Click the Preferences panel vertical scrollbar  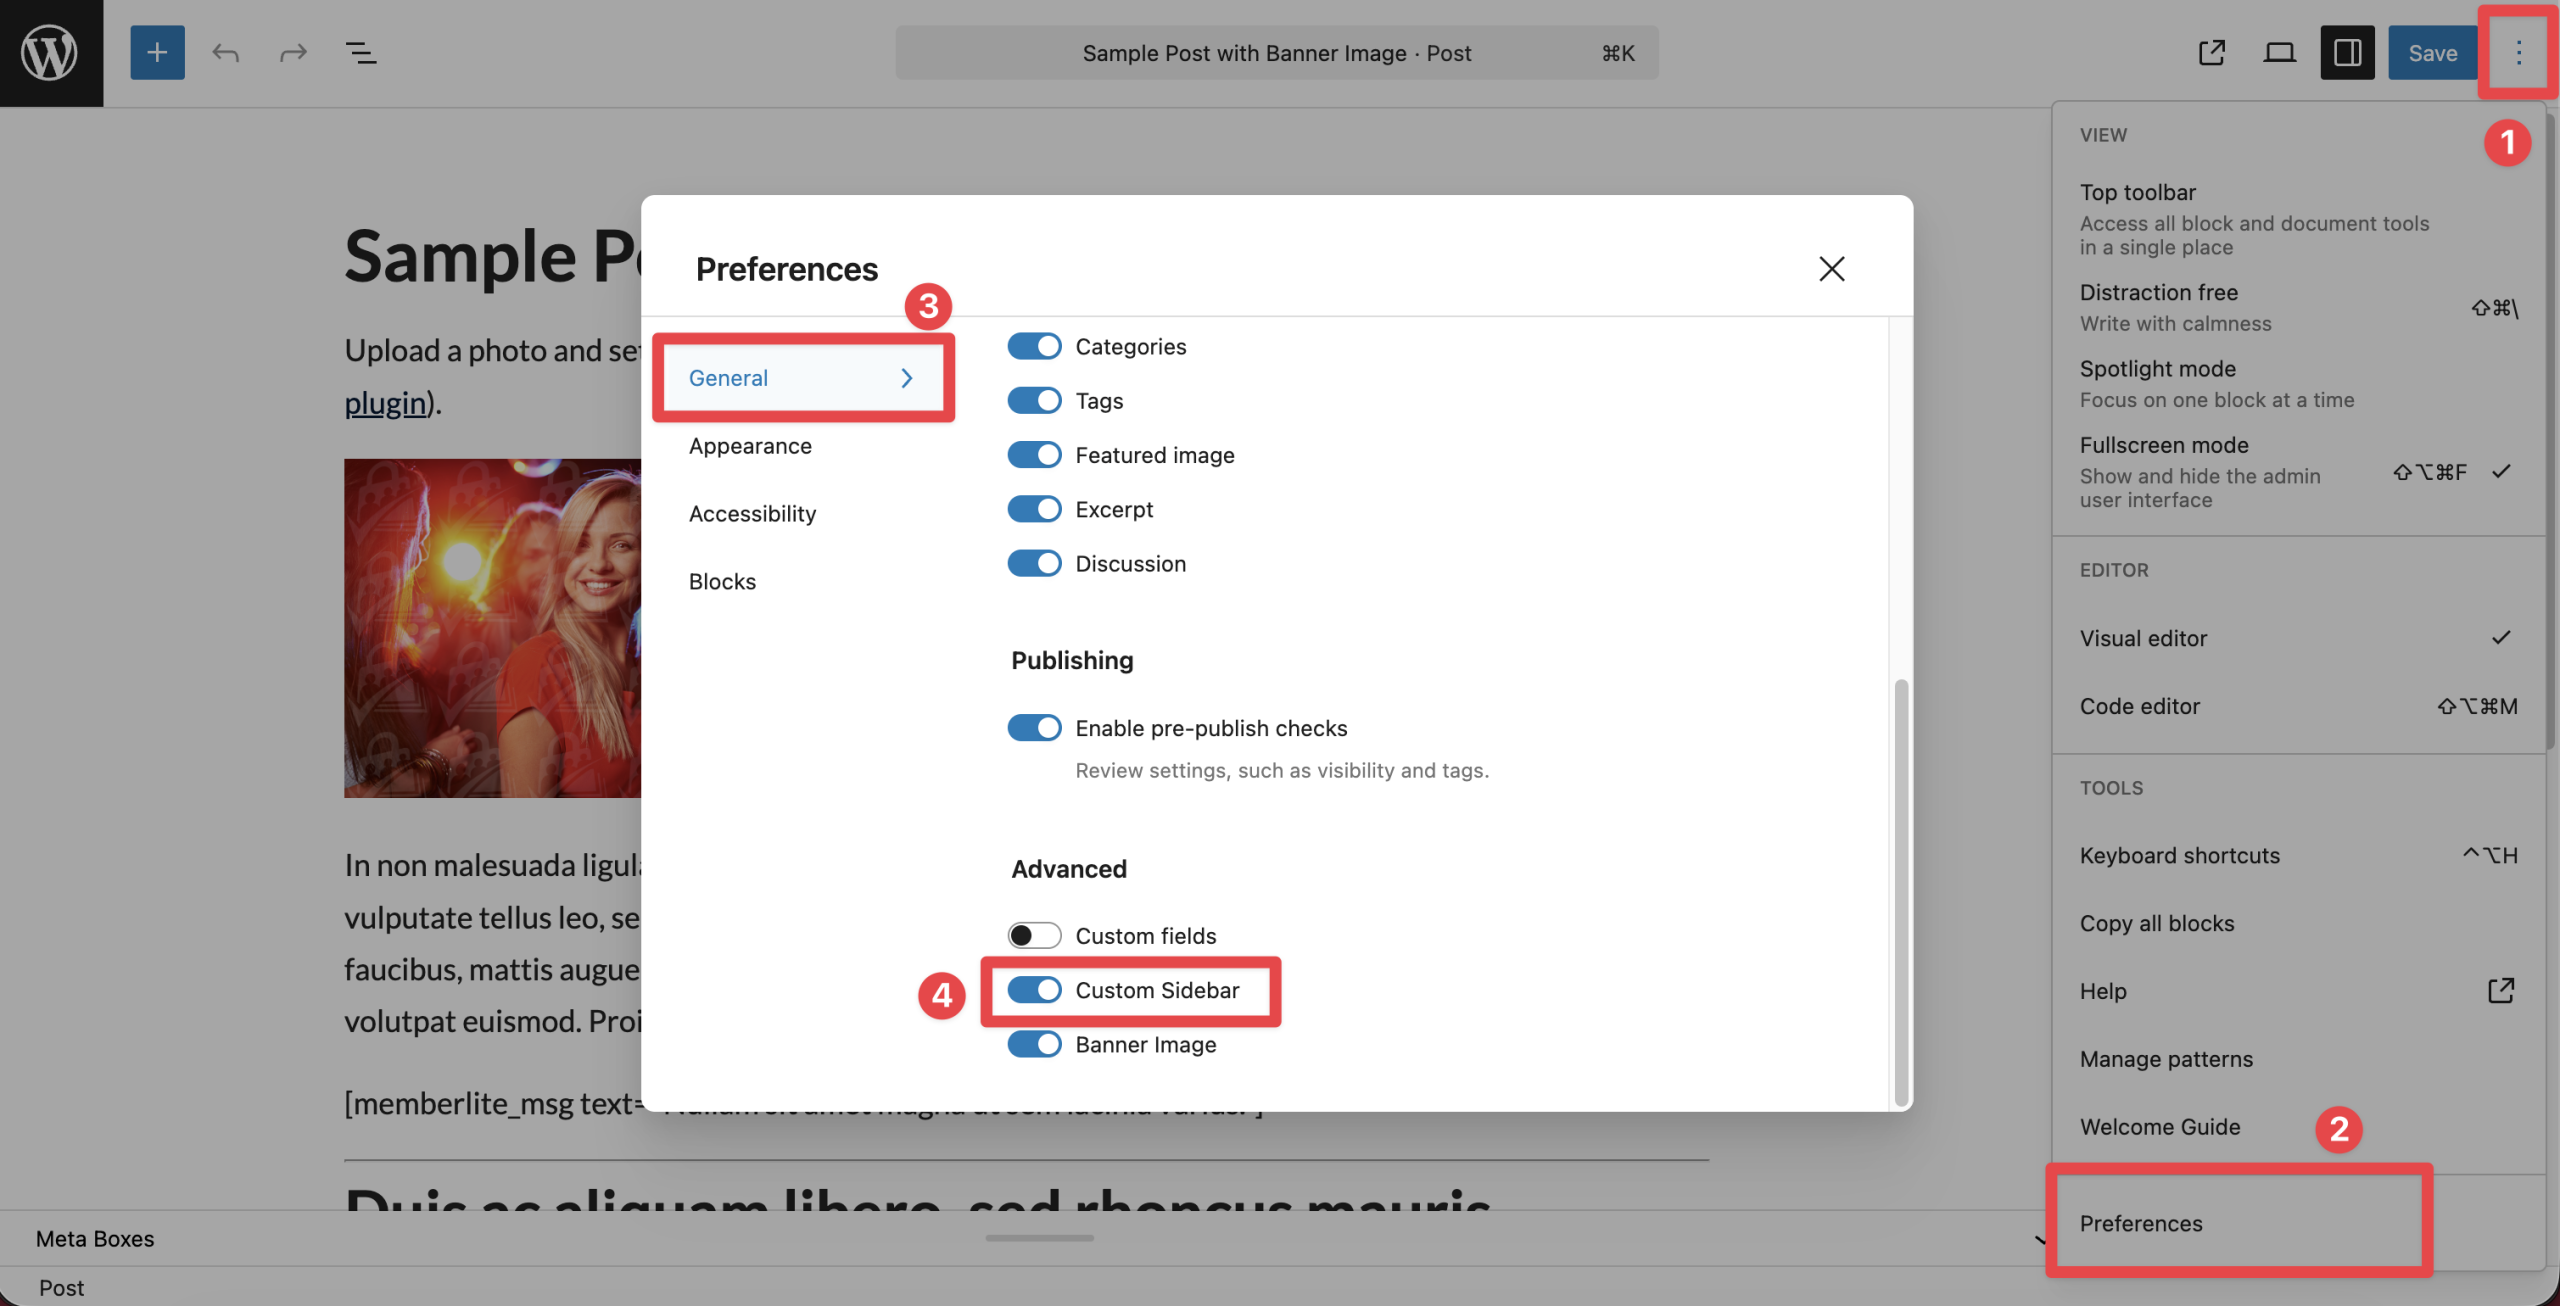tap(1901, 890)
